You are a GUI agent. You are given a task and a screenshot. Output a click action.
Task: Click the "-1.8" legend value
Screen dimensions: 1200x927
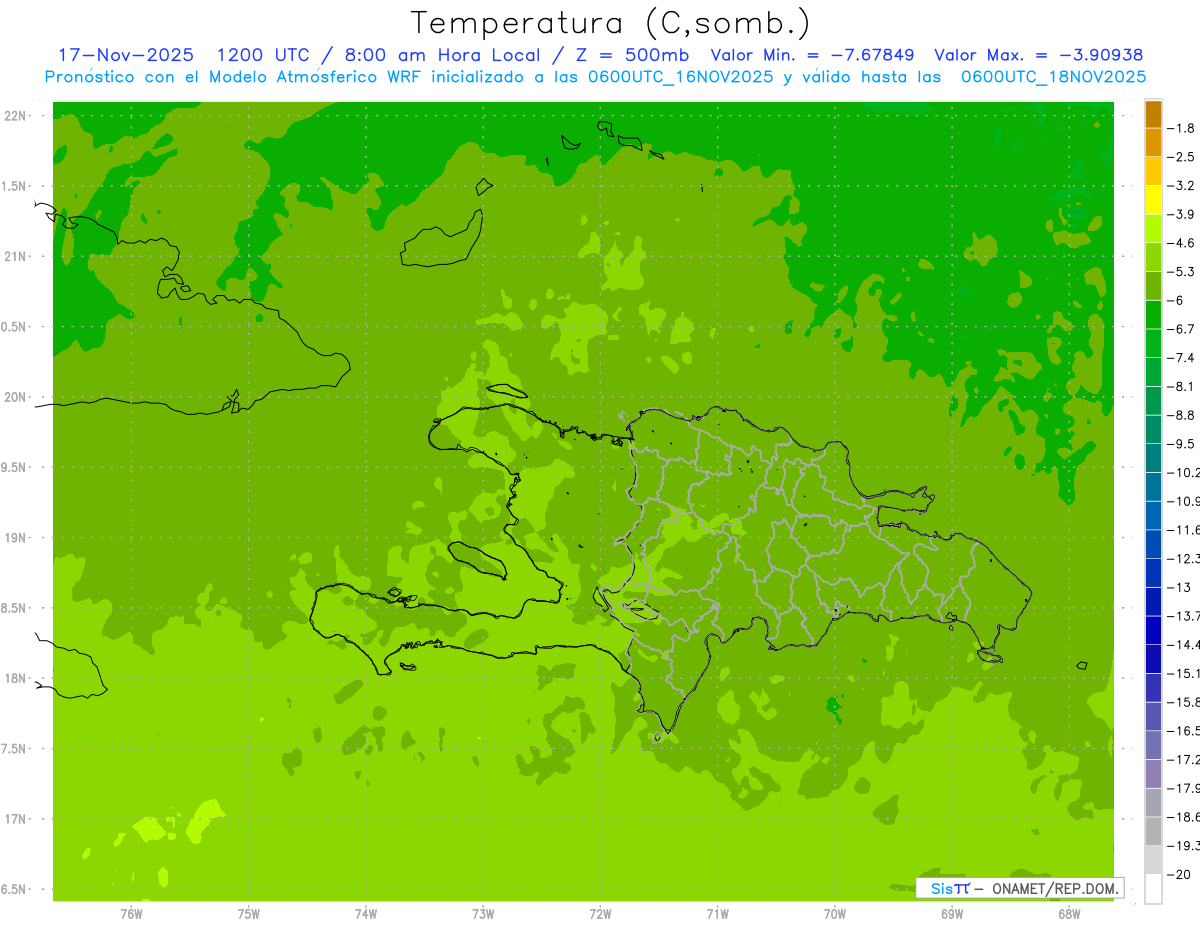coord(1181,129)
